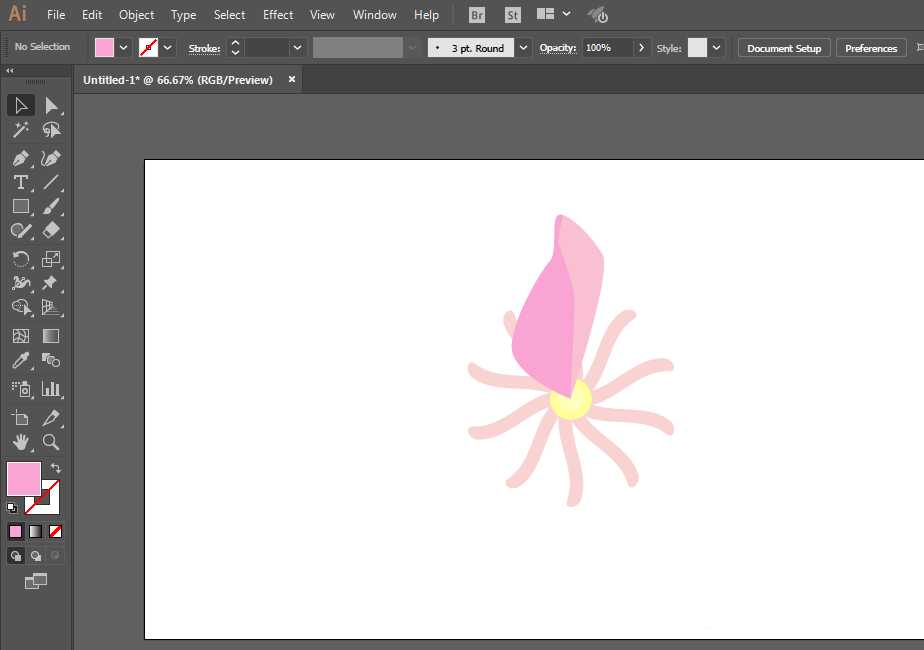
Task: Open the Object menu
Action: (136, 15)
